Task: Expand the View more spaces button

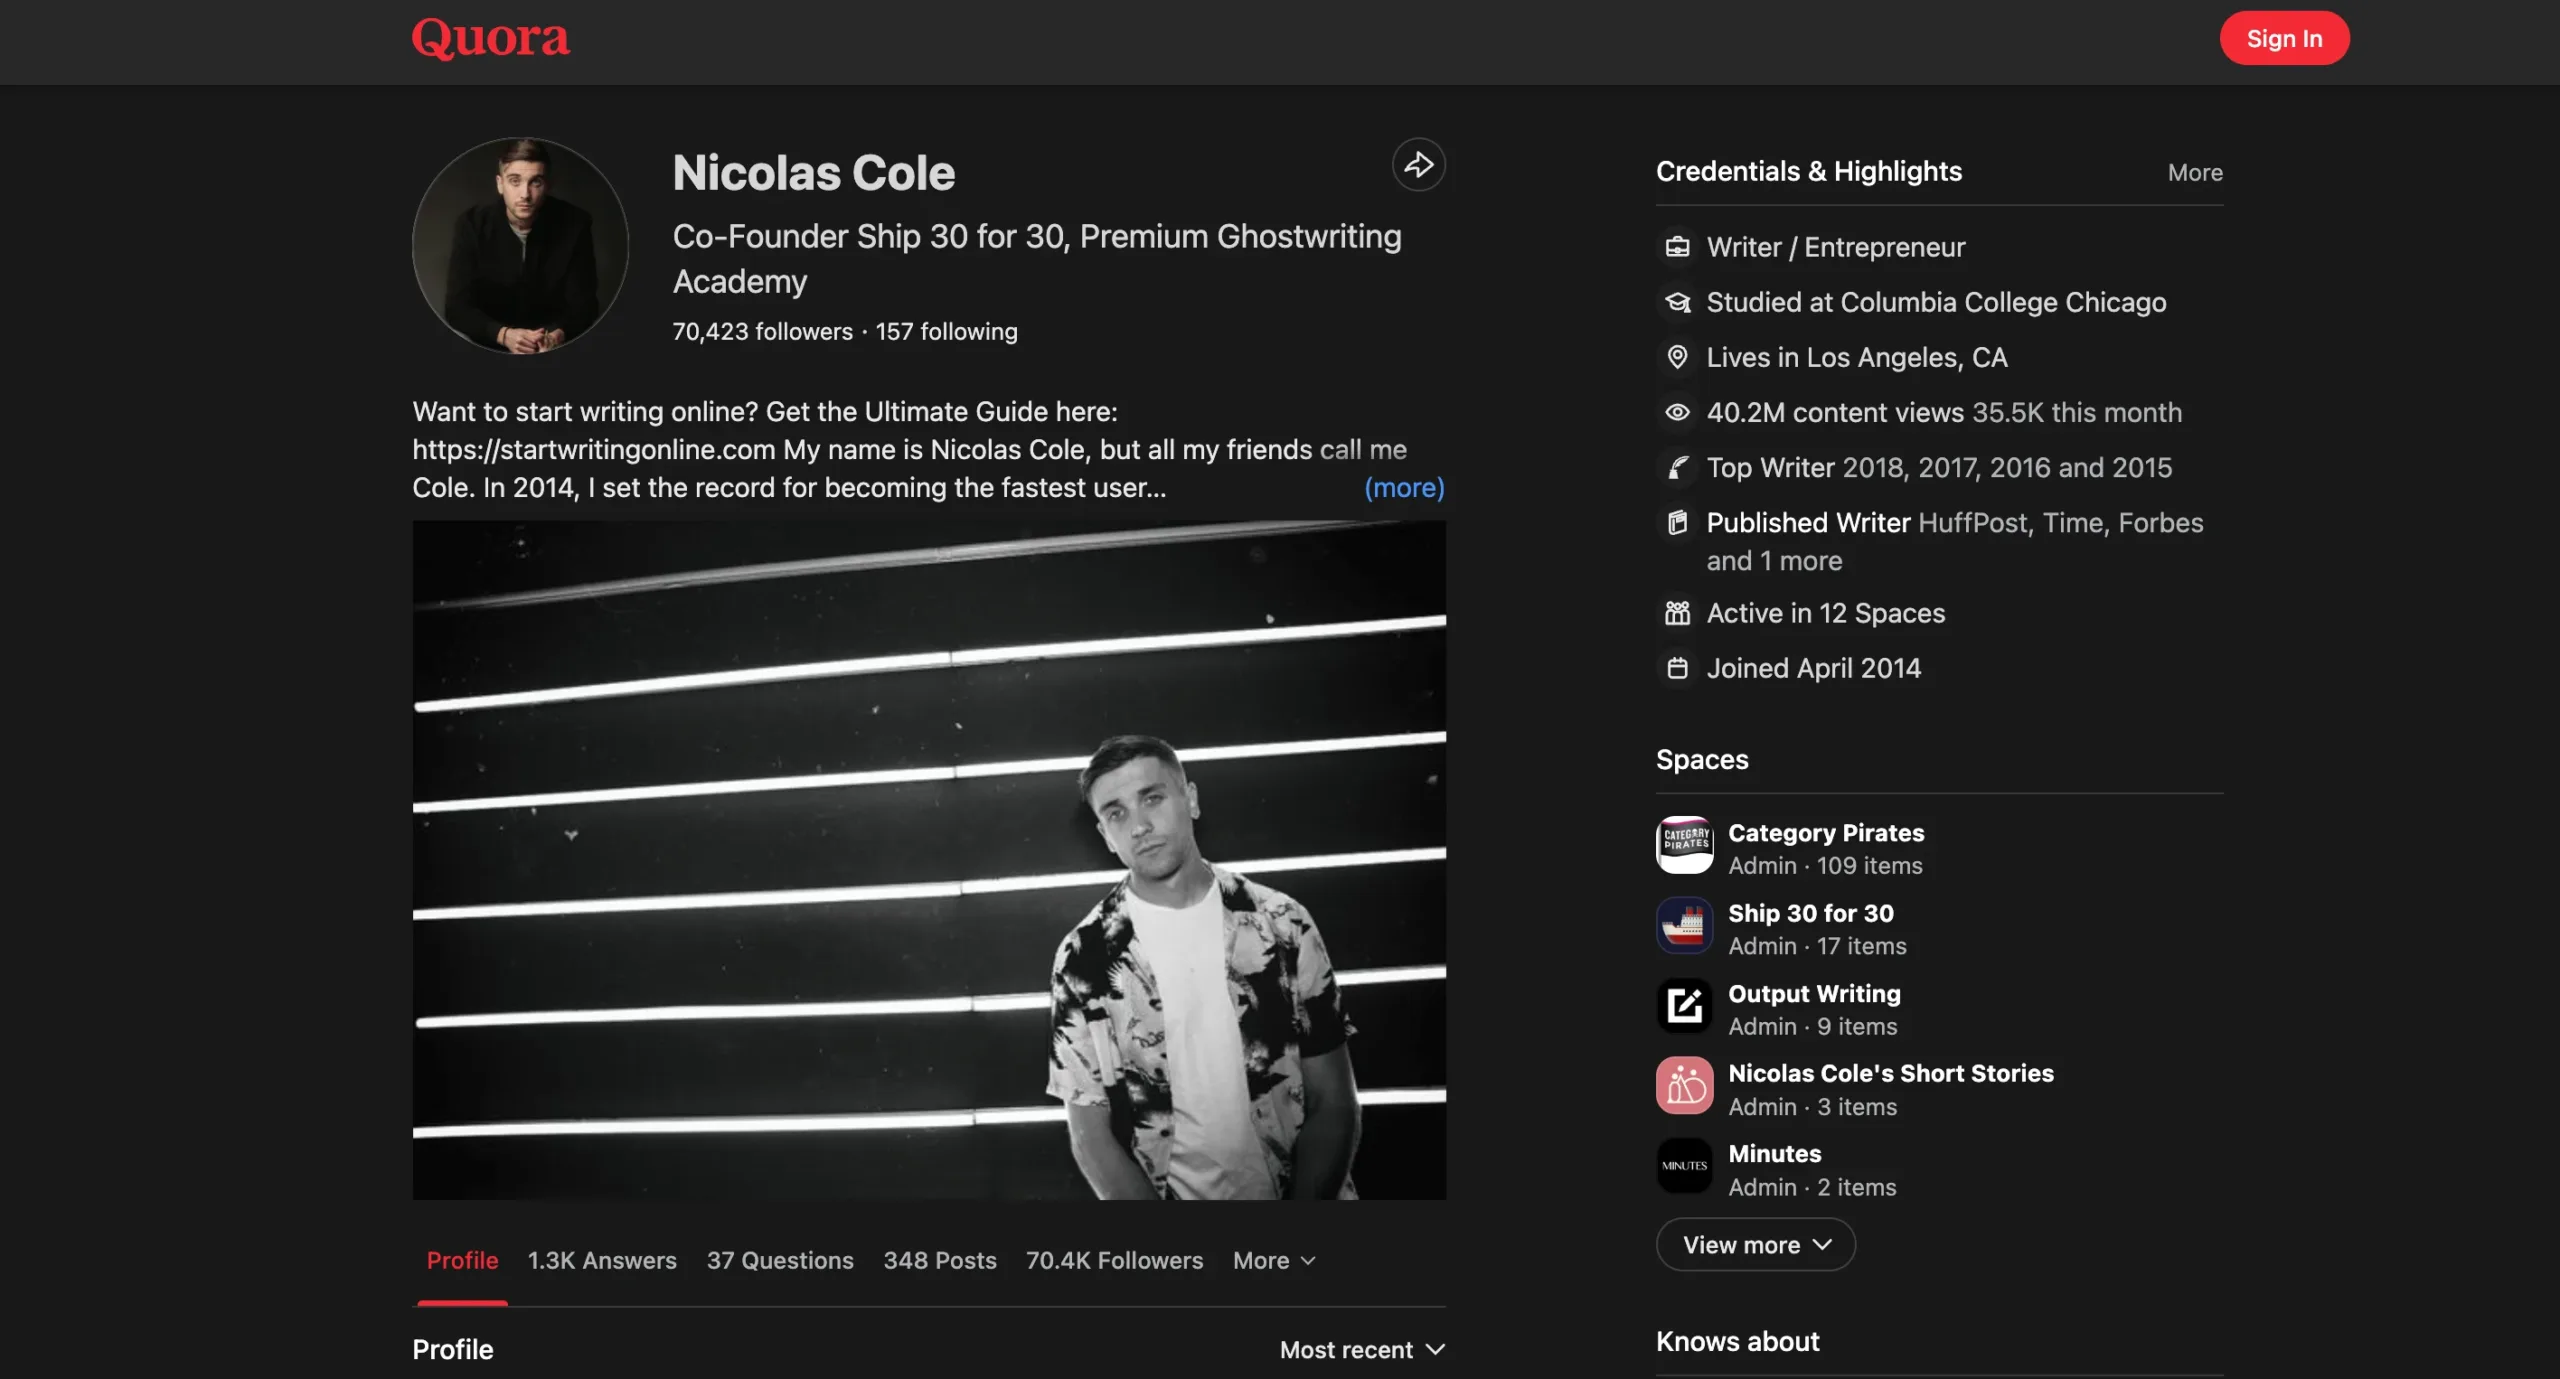Action: click(1755, 1245)
